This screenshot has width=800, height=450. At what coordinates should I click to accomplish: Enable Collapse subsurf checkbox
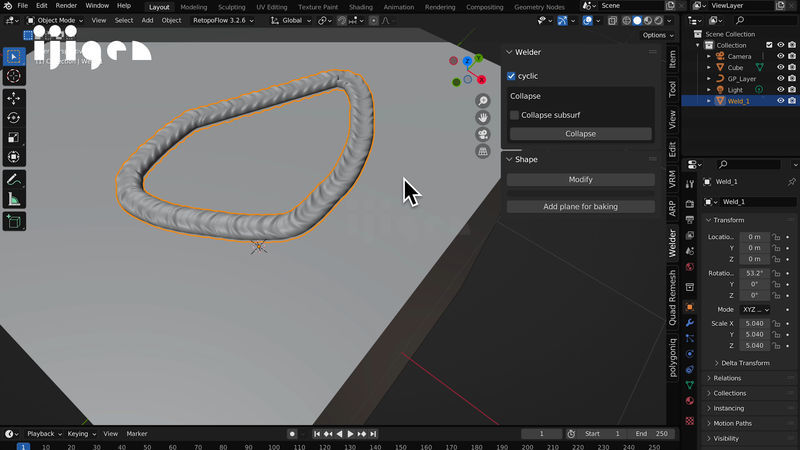point(514,115)
